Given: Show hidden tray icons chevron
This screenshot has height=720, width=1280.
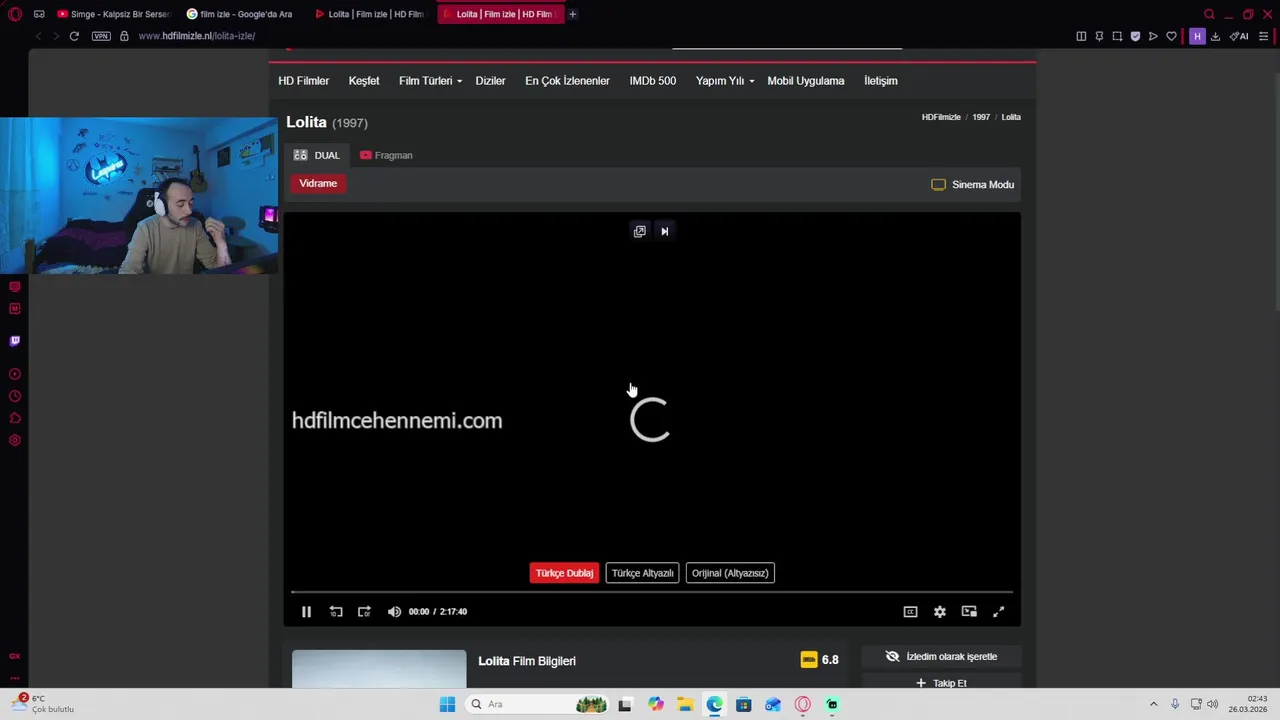Looking at the screenshot, I should [x=1153, y=704].
